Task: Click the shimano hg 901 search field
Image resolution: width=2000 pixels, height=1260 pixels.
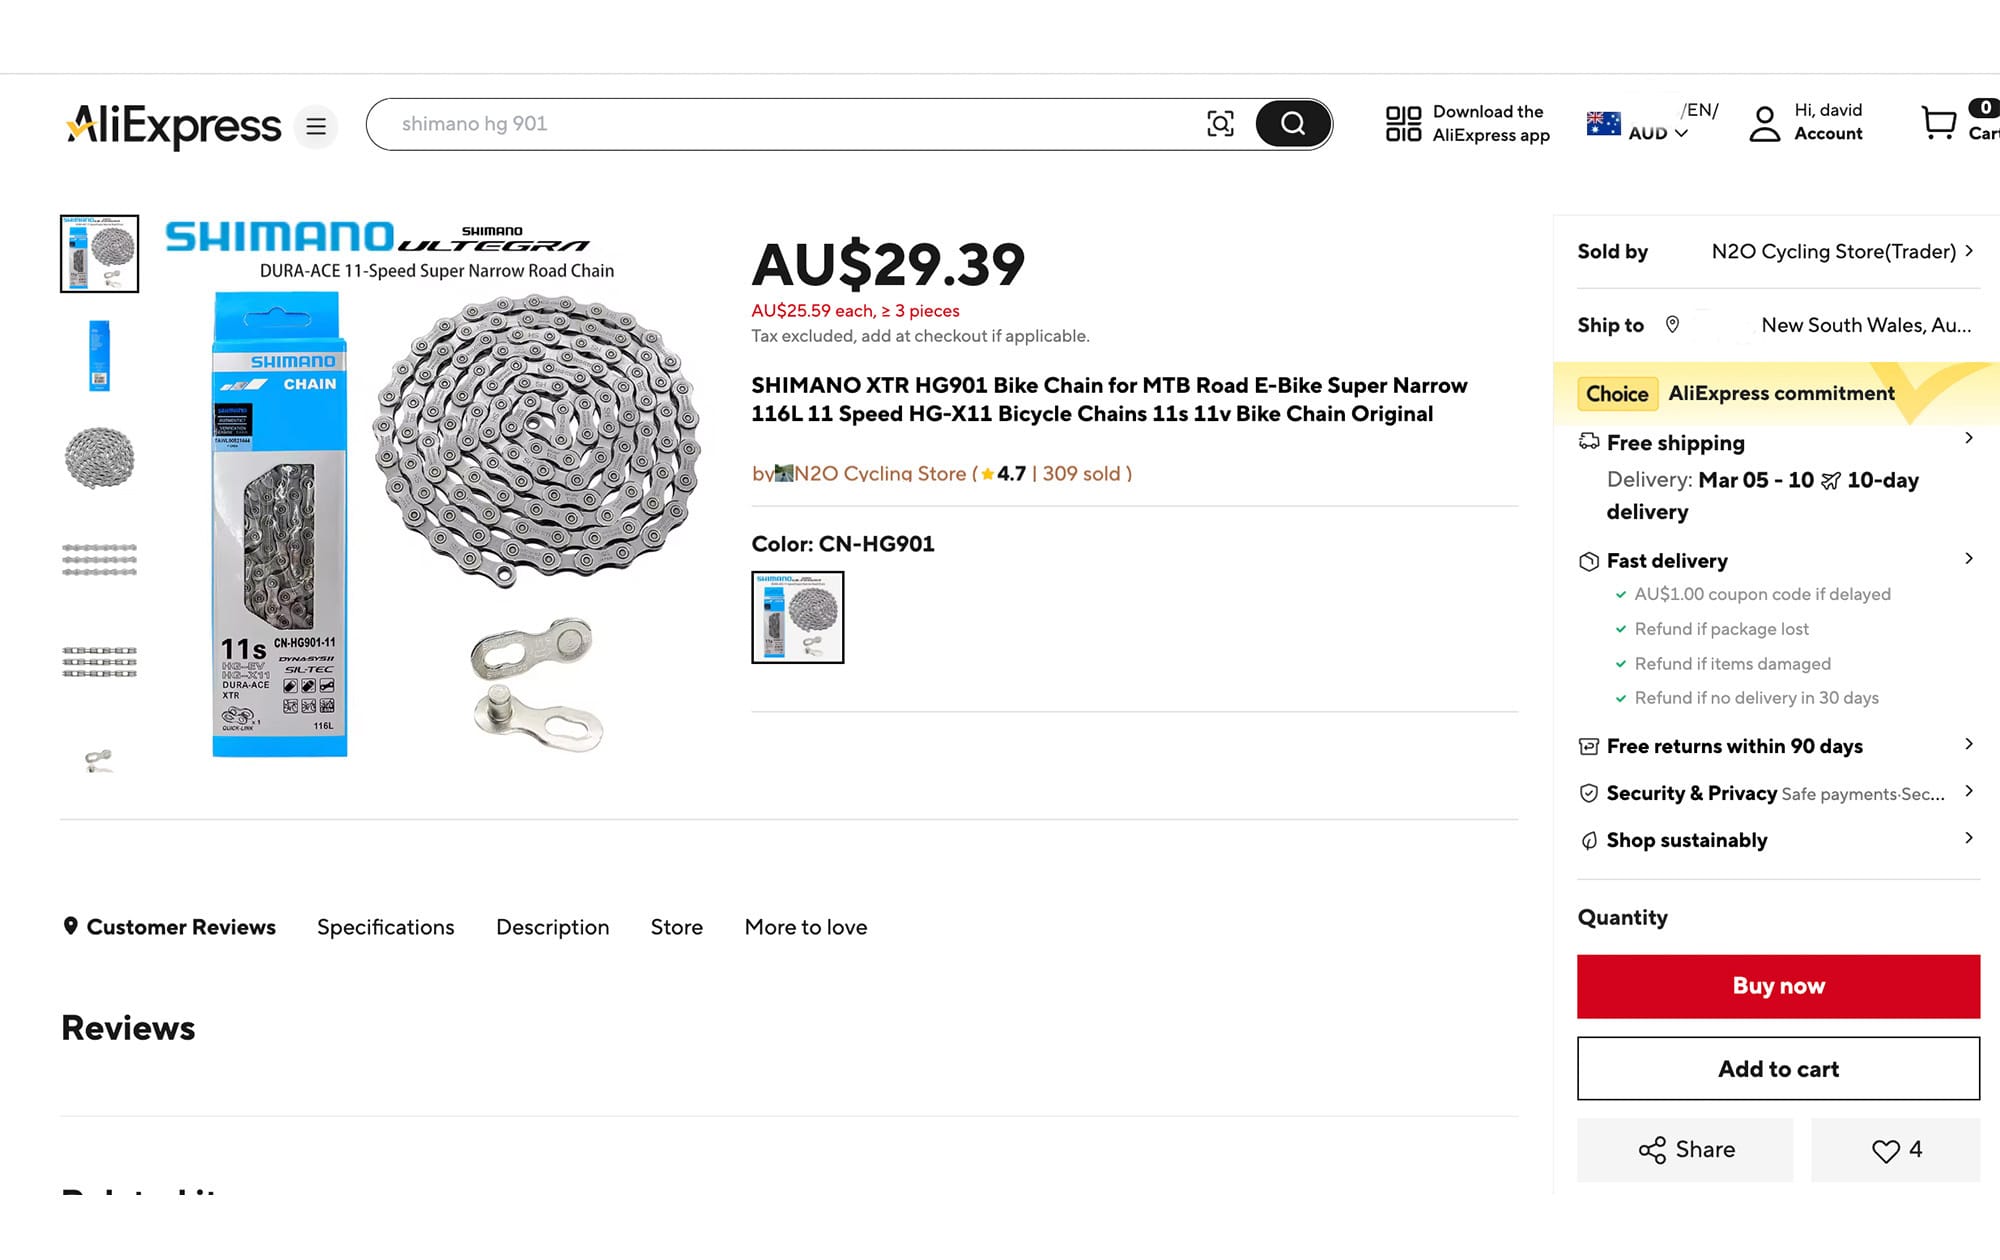Action: [780, 124]
